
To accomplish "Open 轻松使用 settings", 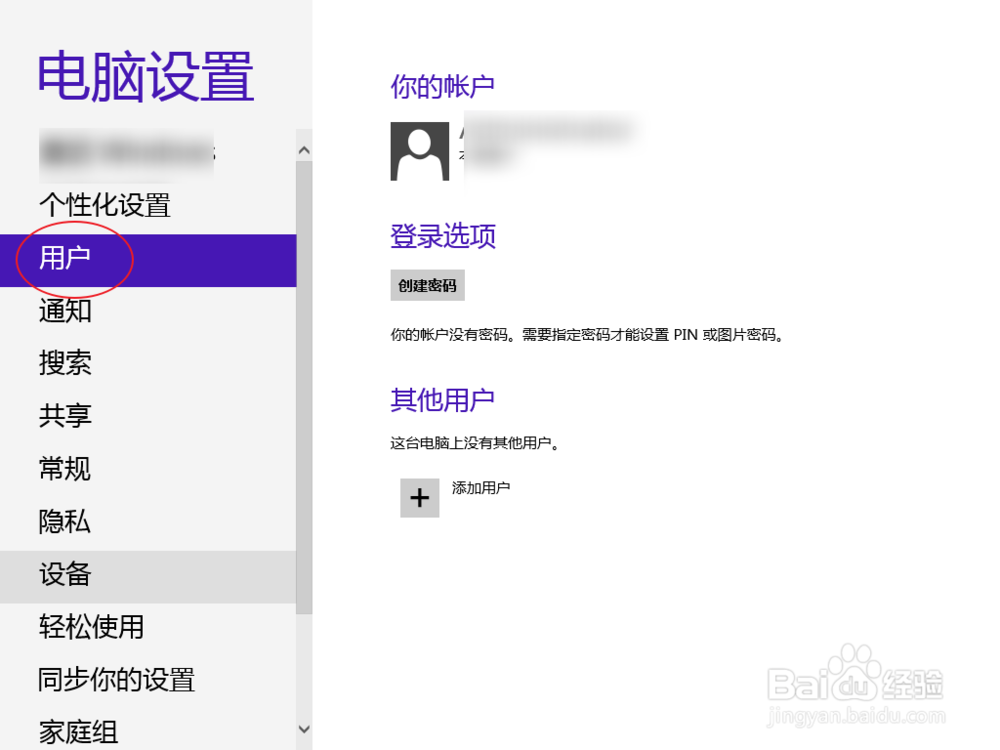I will [x=148, y=628].
